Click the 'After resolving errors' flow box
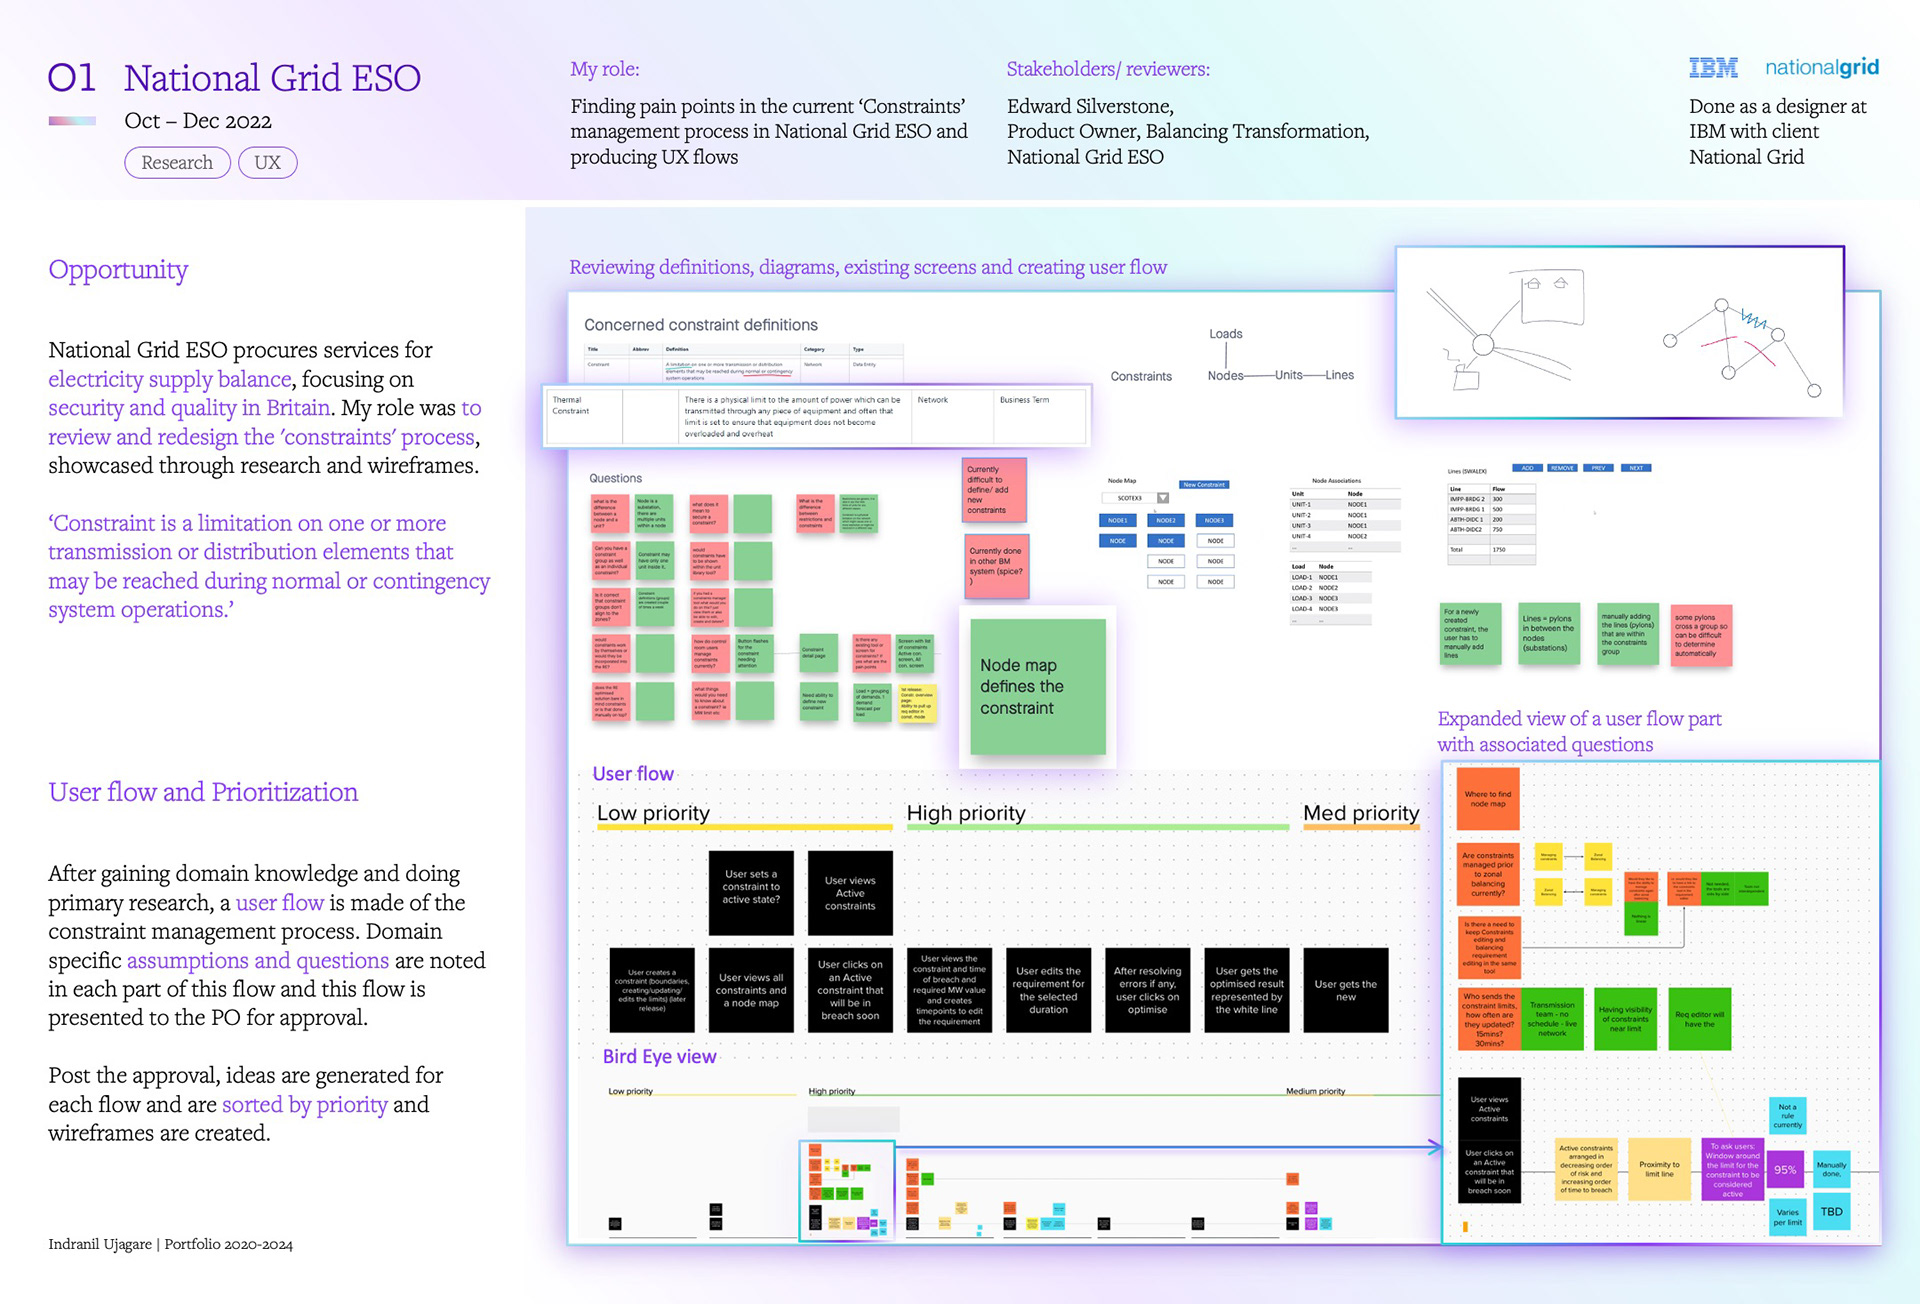 click(1147, 990)
